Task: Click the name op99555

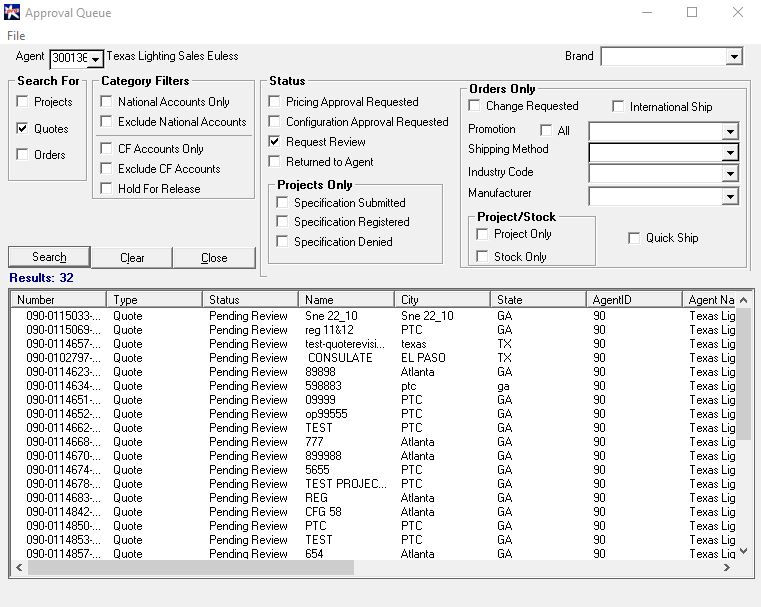Action: 326,414
